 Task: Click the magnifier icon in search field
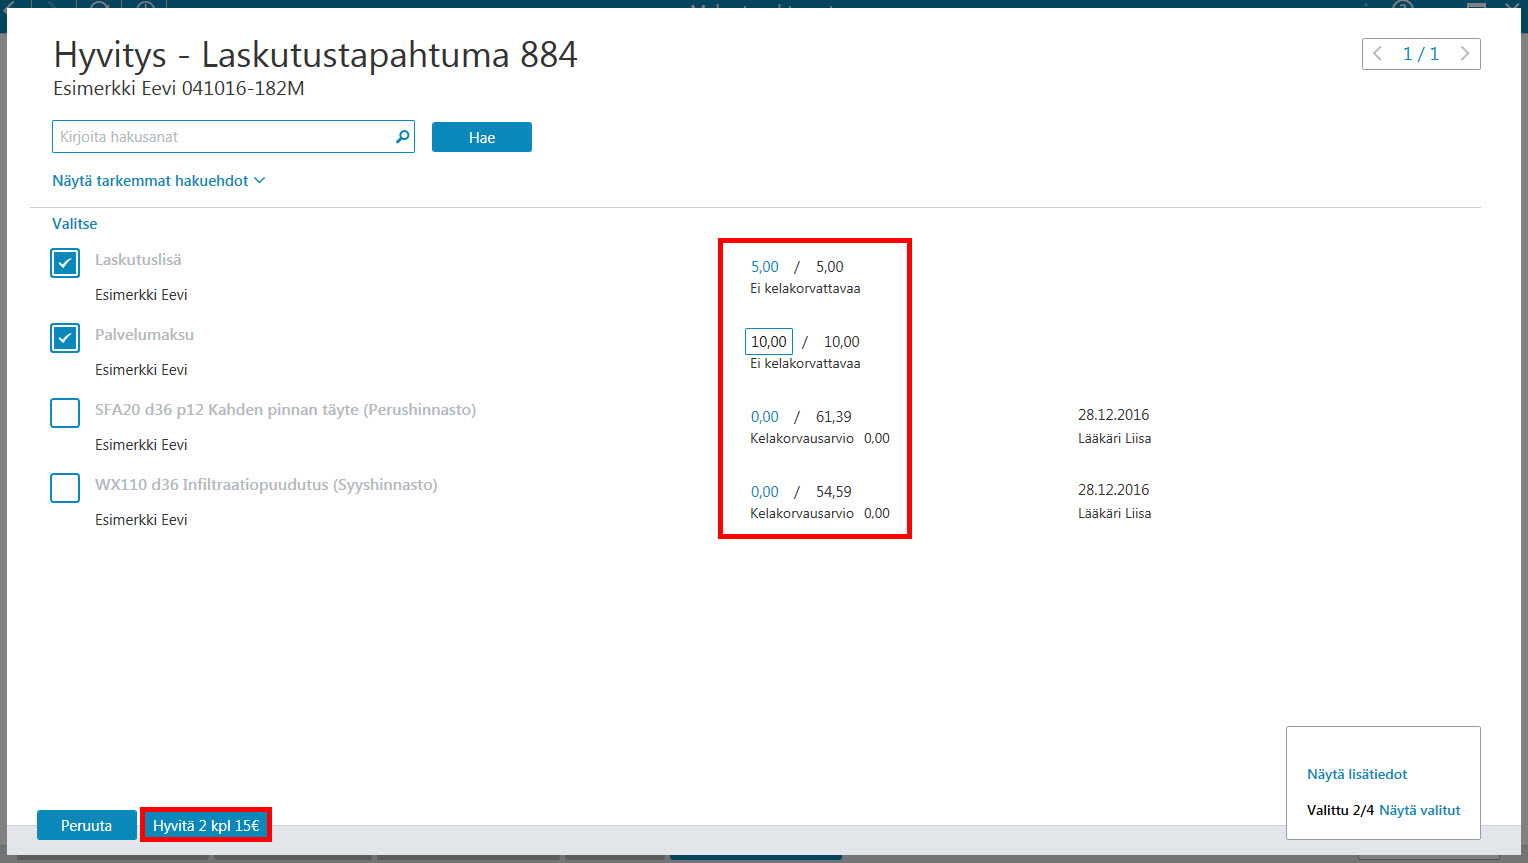pyautogui.click(x=402, y=137)
